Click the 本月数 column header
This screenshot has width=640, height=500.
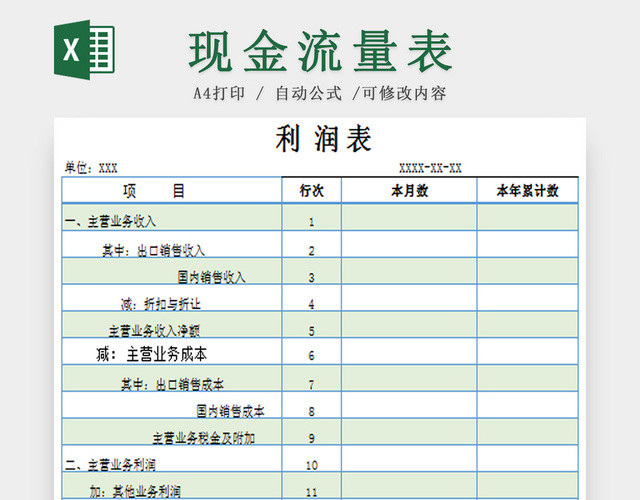(x=409, y=191)
